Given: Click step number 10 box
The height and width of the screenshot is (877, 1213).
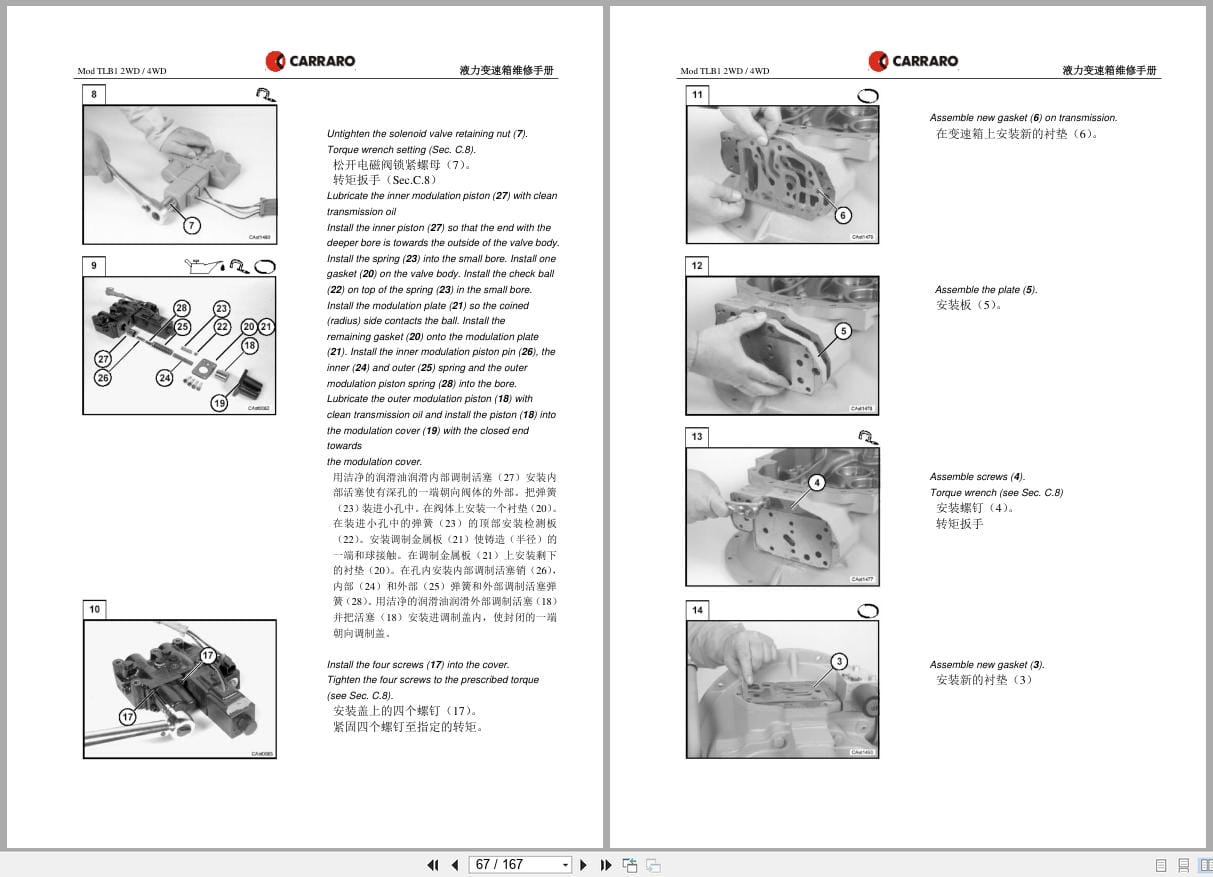Looking at the screenshot, I should tap(94, 609).
